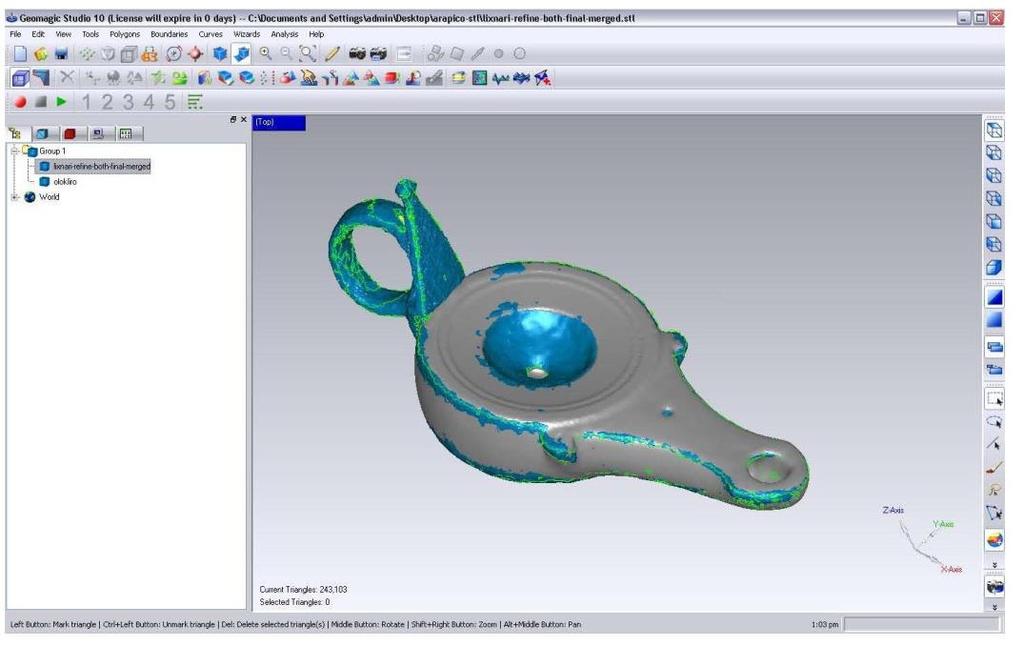
Task: Click the Zoom Out magnifier icon
Action: [x=286, y=54]
